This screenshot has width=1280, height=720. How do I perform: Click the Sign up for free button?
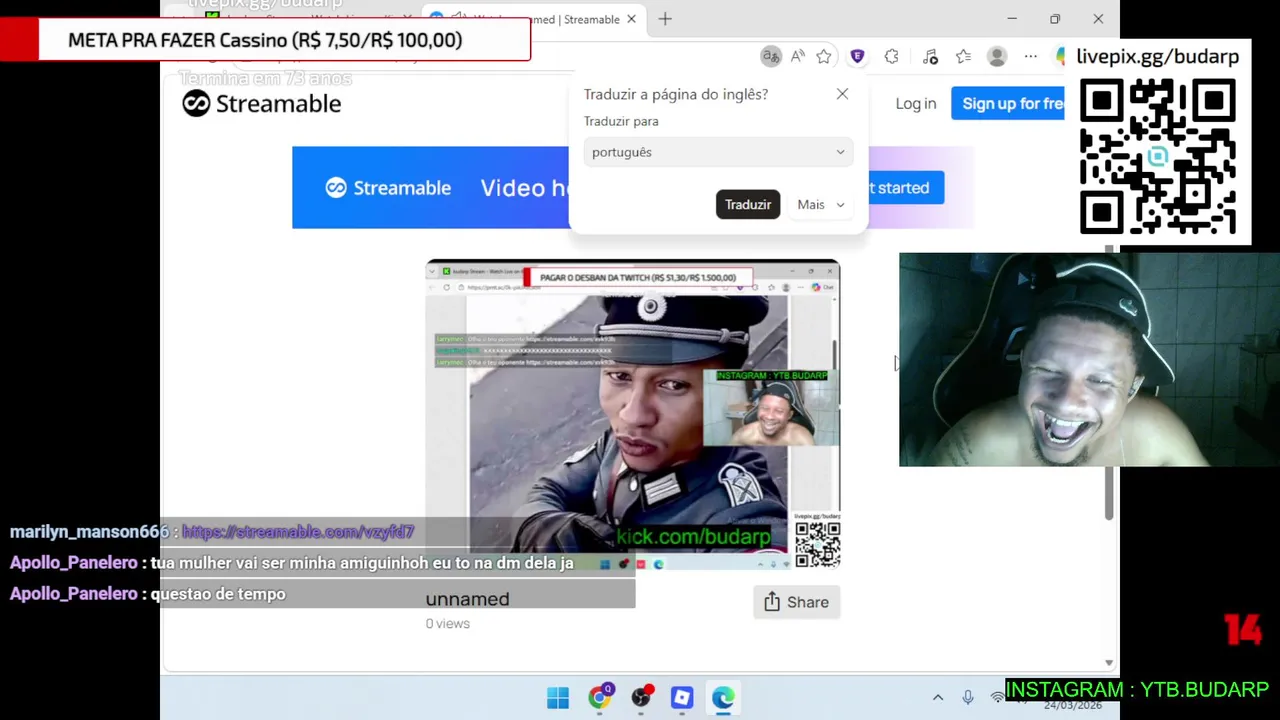pyautogui.click(x=1010, y=103)
